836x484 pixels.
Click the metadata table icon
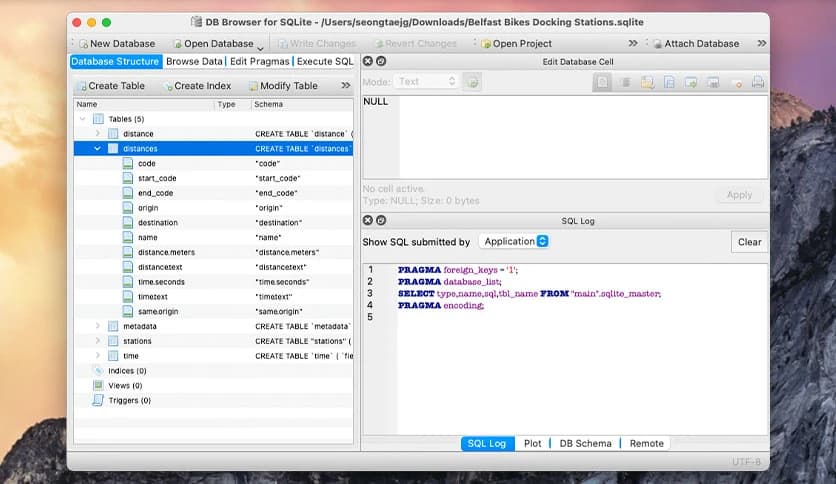[x=113, y=326]
